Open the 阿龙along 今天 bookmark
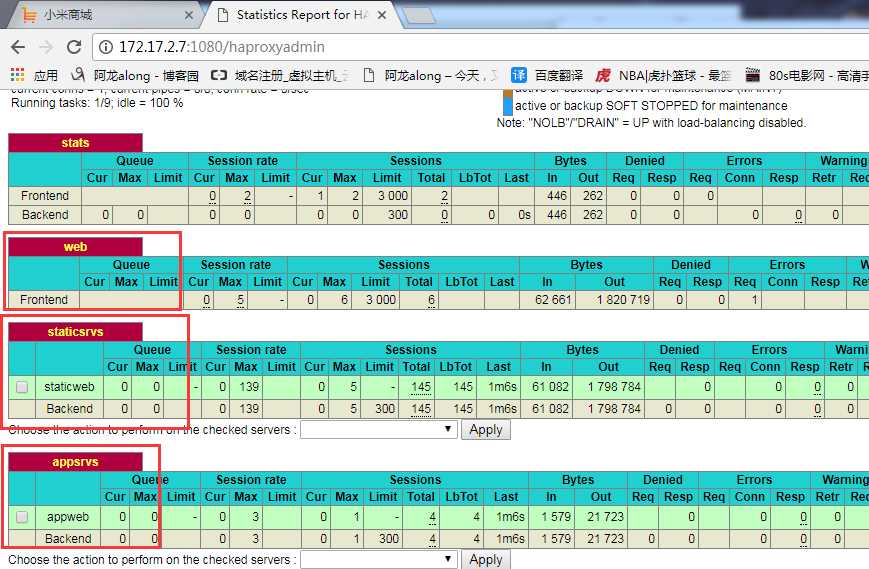Image resolution: width=869 pixels, height=569 pixels. tap(430, 75)
